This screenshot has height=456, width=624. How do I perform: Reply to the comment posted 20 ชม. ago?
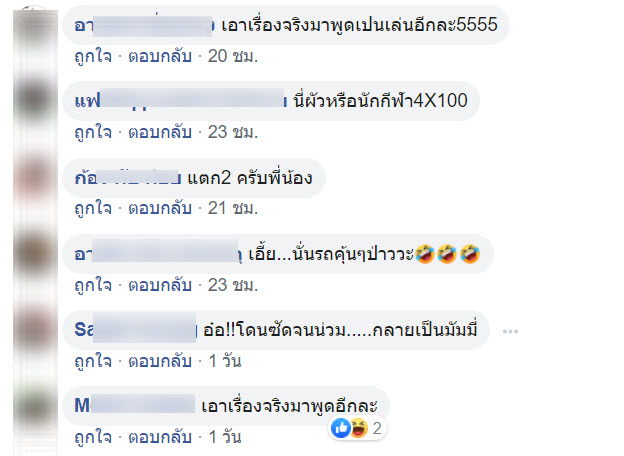[160, 56]
